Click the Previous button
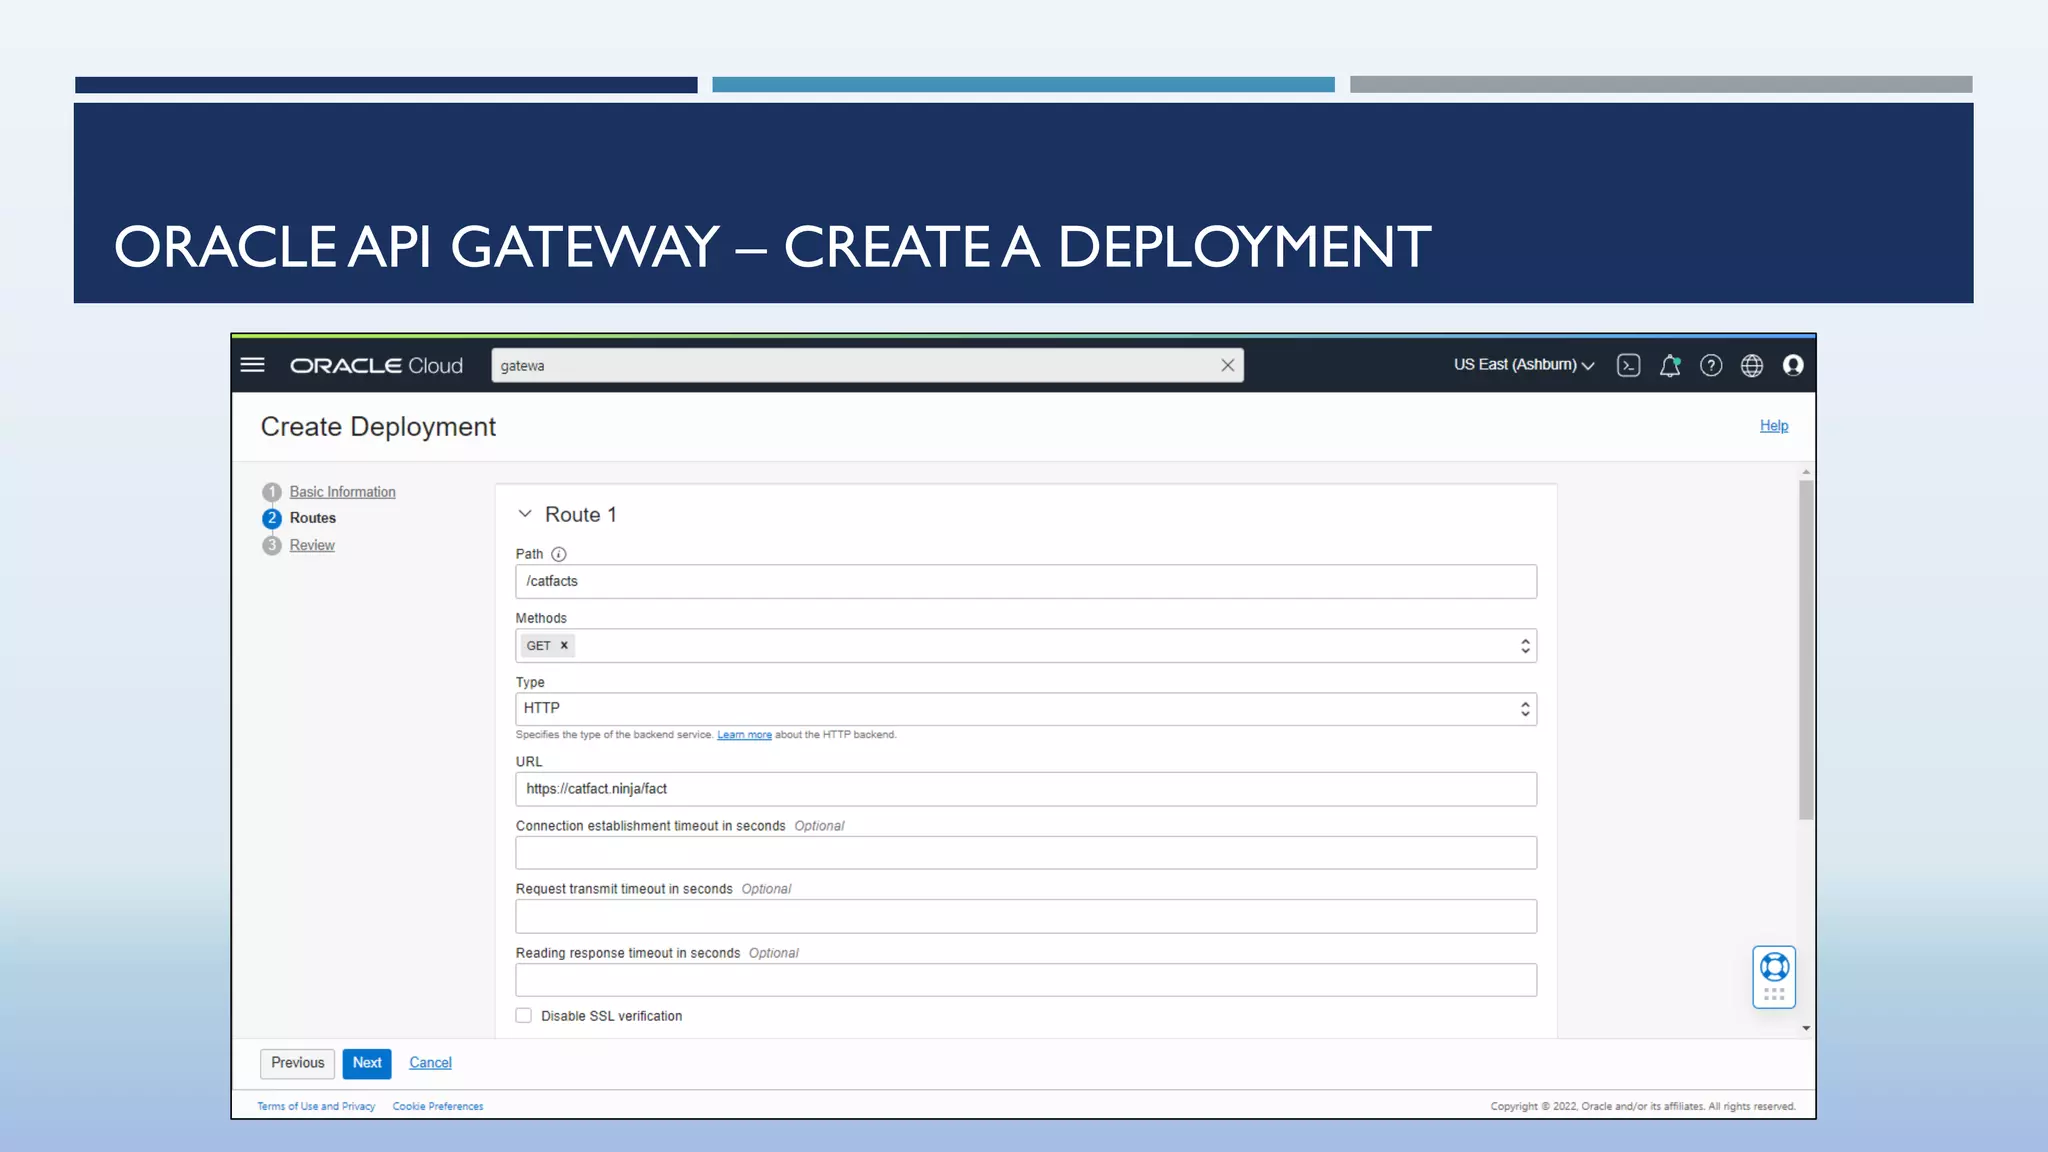The image size is (2048, 1152). point(298,1063)
